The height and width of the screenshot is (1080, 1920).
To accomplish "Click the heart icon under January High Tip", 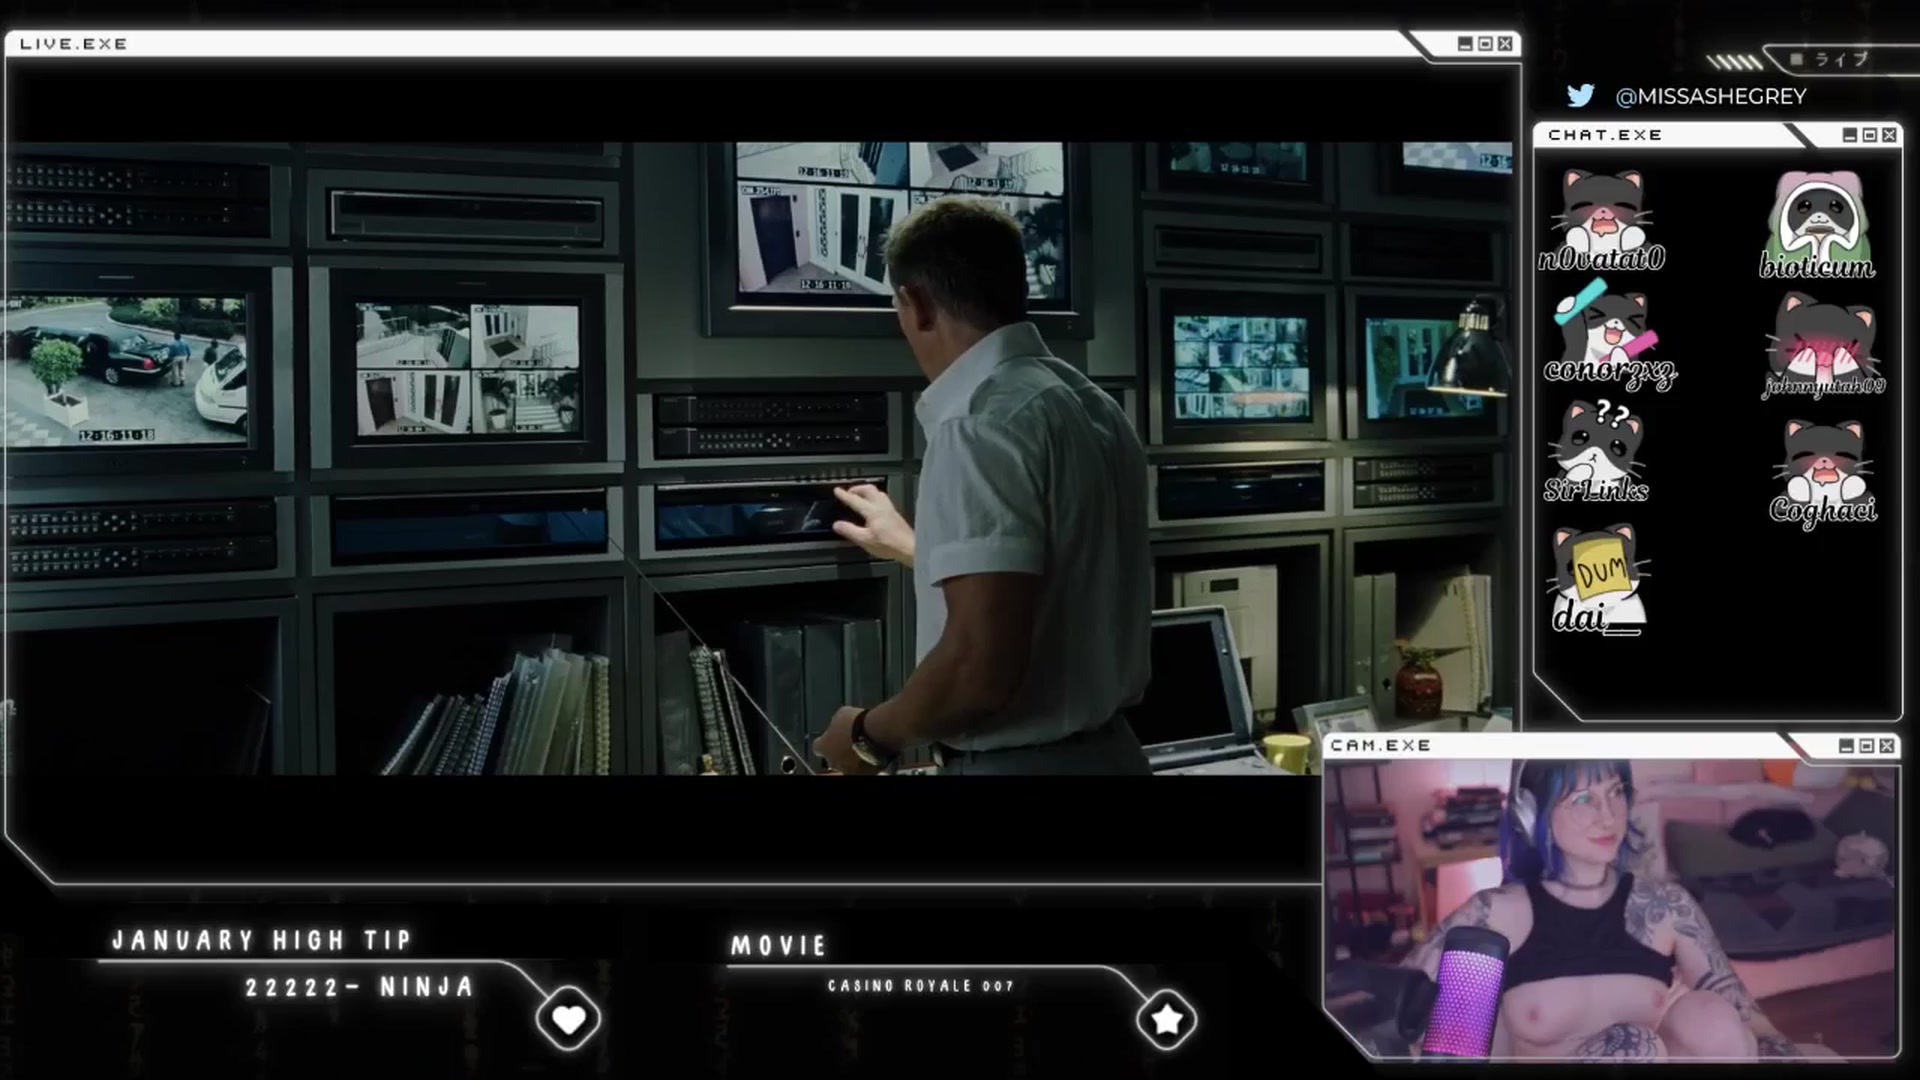I will (568, 1019).
